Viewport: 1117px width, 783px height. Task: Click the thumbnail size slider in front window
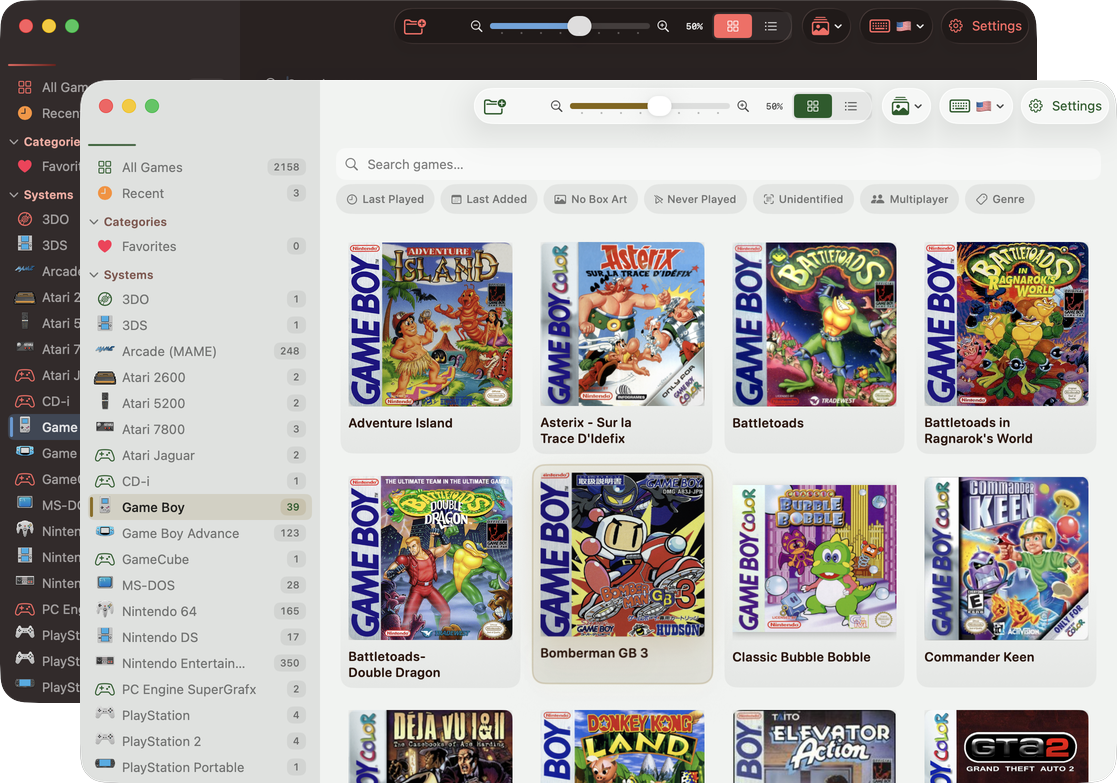pos(650,106)
